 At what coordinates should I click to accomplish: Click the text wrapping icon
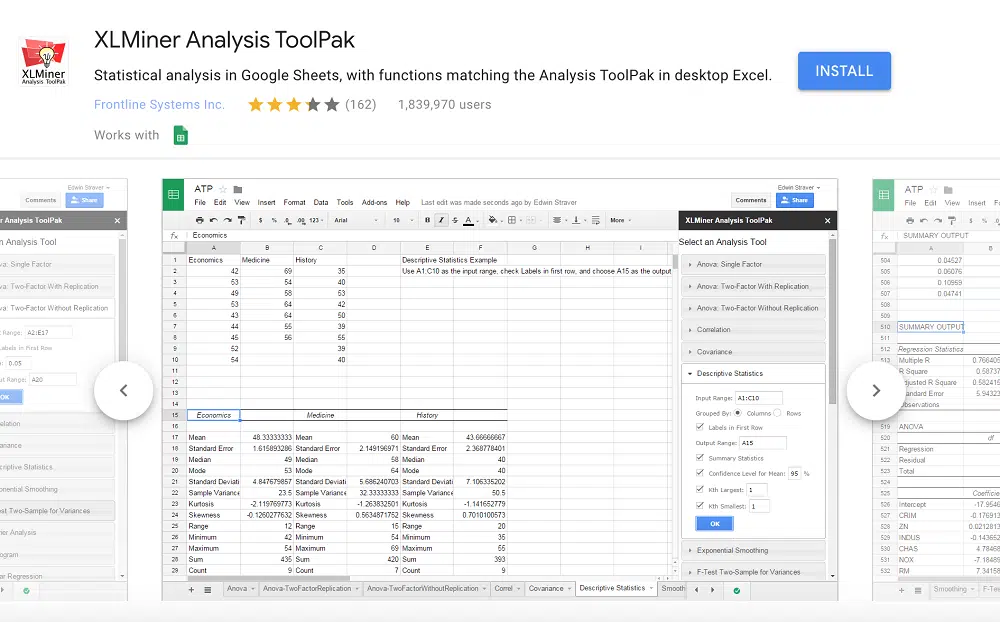(x=596, y=220)
